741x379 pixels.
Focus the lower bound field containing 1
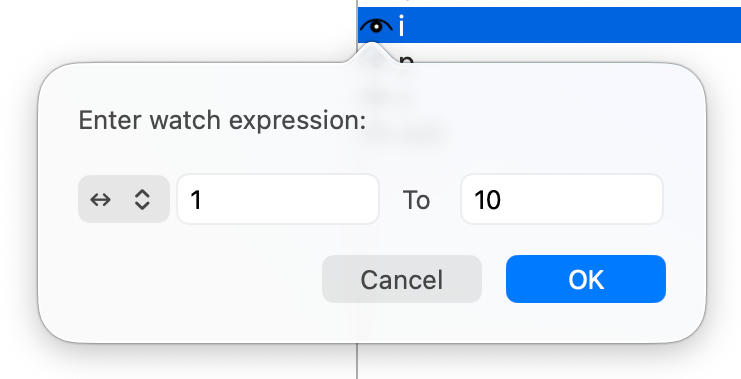click(278, 199)
